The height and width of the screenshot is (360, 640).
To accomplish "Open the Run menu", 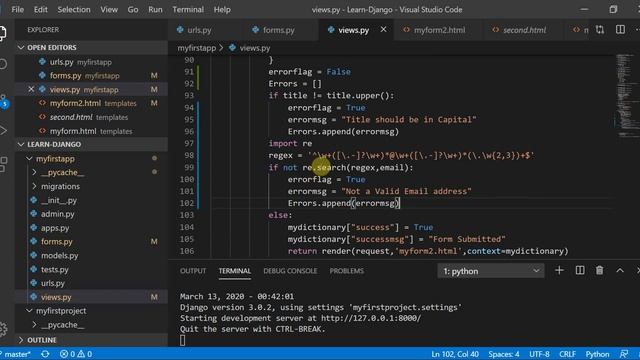I will coord(155,9).
